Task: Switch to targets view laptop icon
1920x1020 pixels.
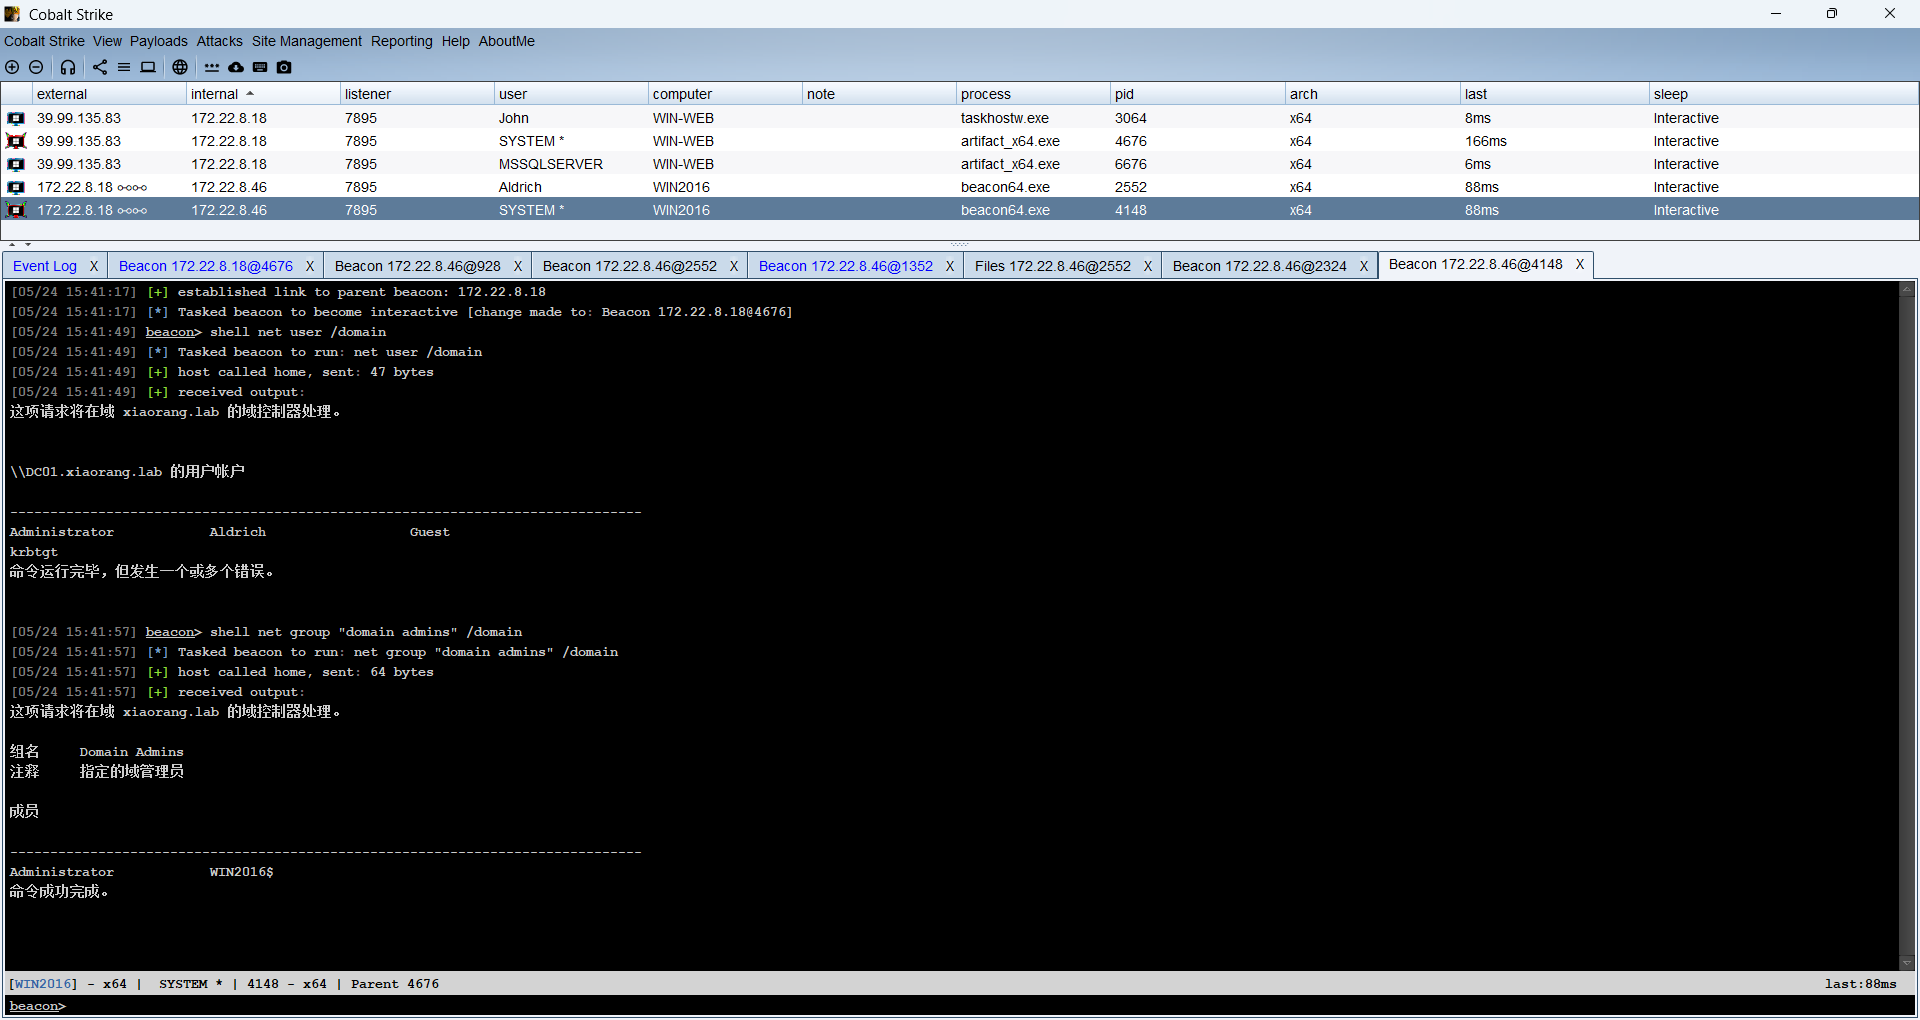Action: [x=148, y=67]
